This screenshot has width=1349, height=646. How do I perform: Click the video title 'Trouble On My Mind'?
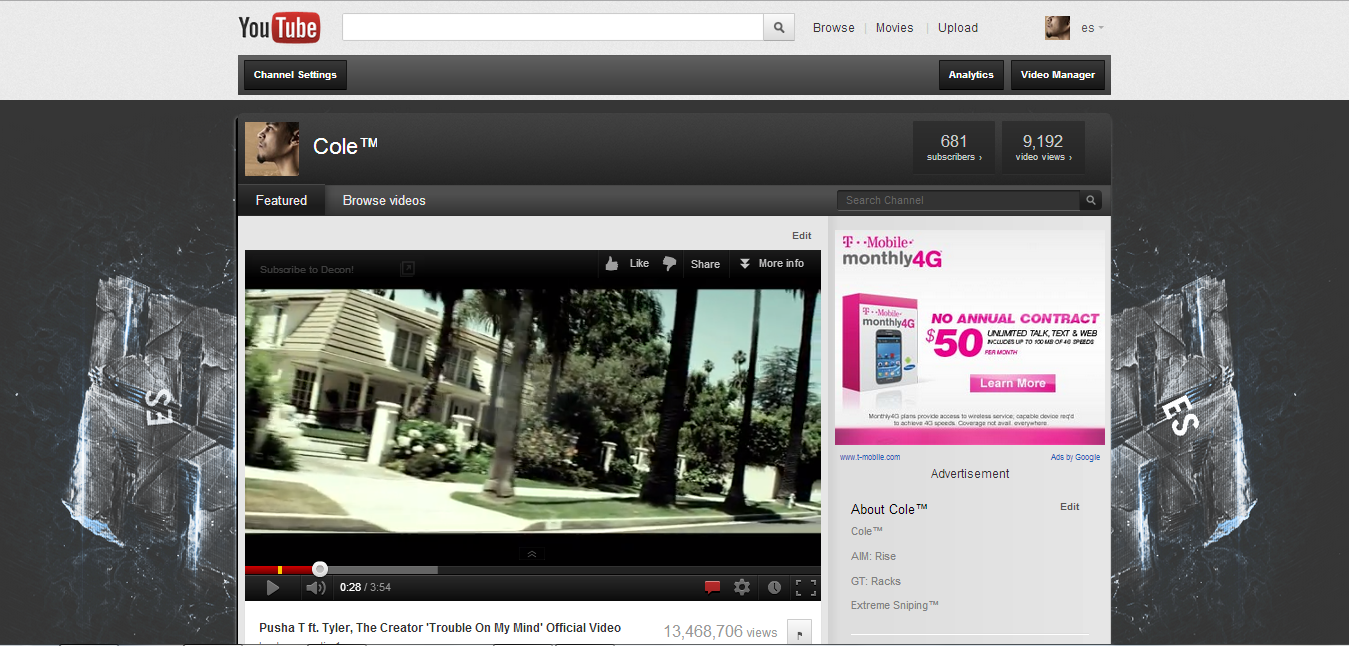coord(440,628)
